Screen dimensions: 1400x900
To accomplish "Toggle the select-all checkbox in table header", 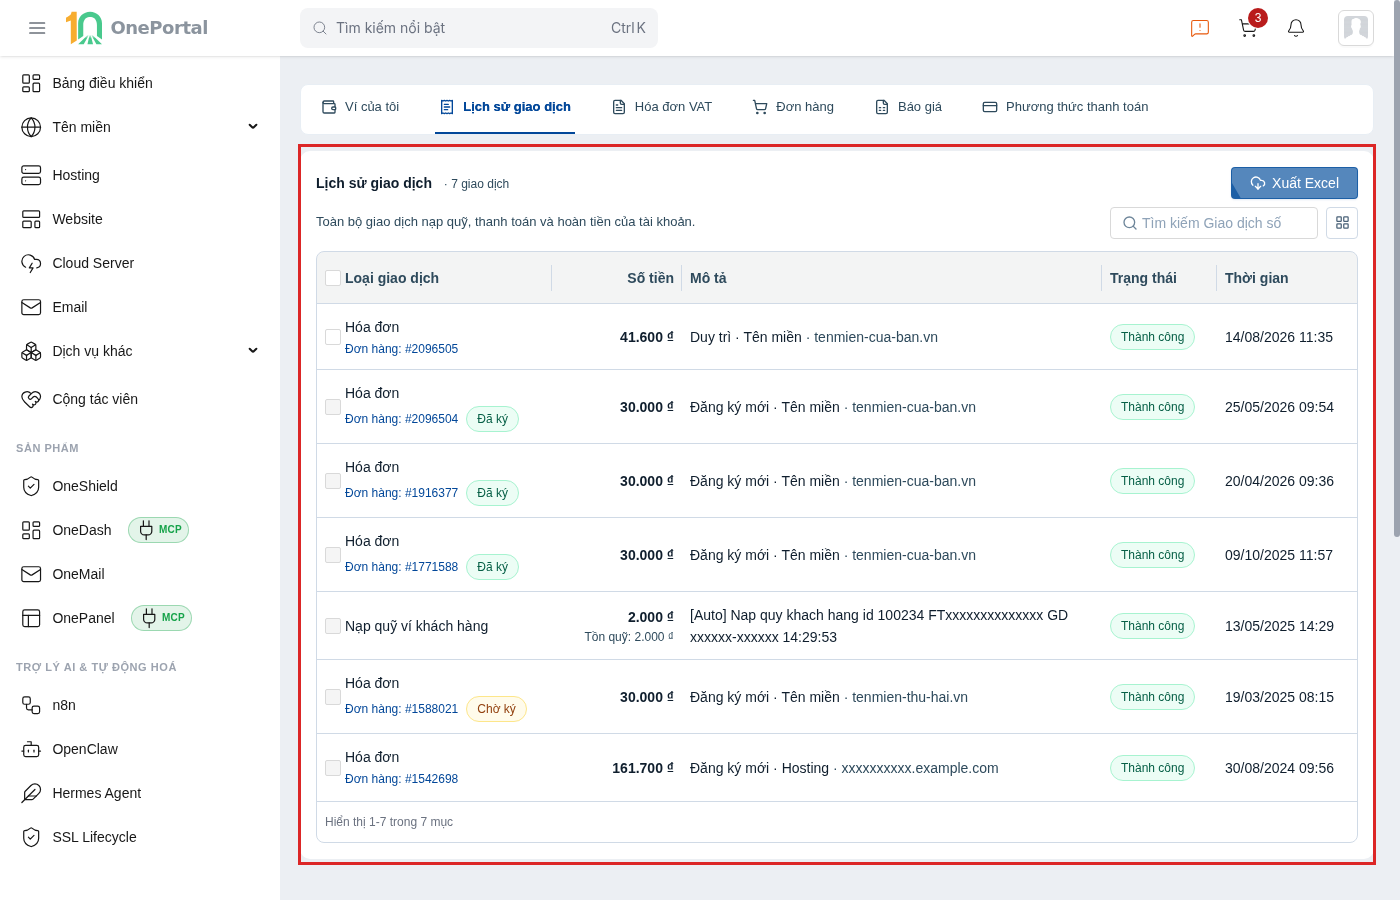I will click(333, 278).
